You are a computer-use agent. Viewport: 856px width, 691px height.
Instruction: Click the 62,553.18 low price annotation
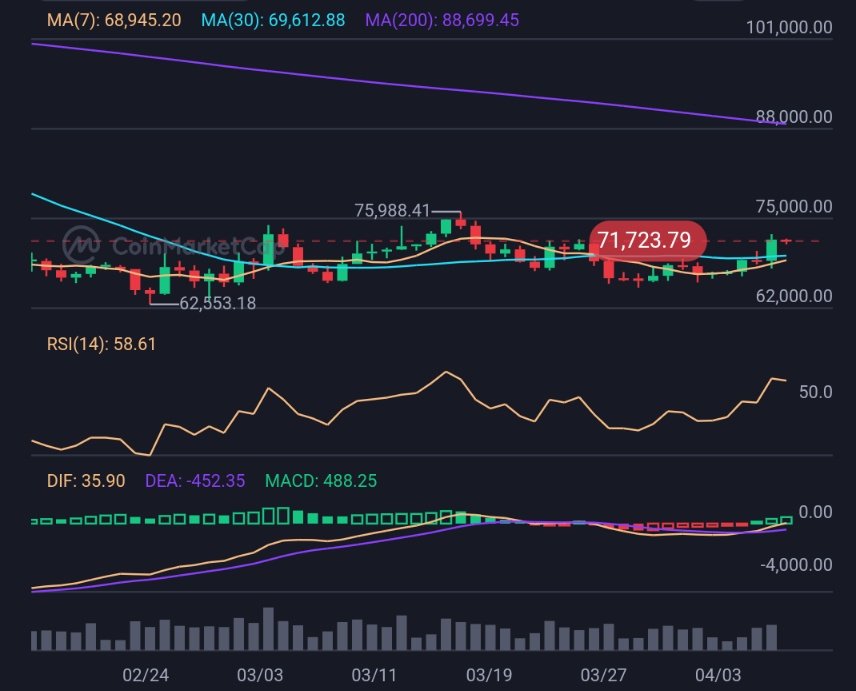click(218, 303)
